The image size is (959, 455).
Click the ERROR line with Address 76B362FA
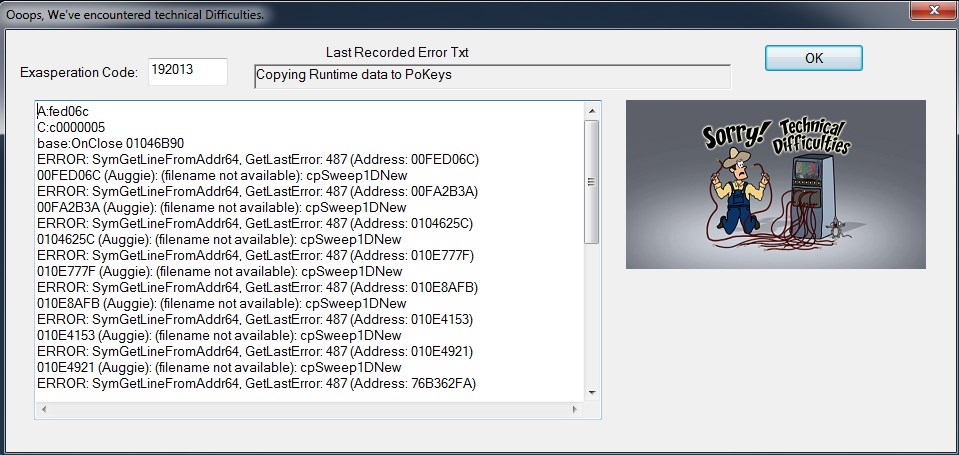tap(256, 384)
